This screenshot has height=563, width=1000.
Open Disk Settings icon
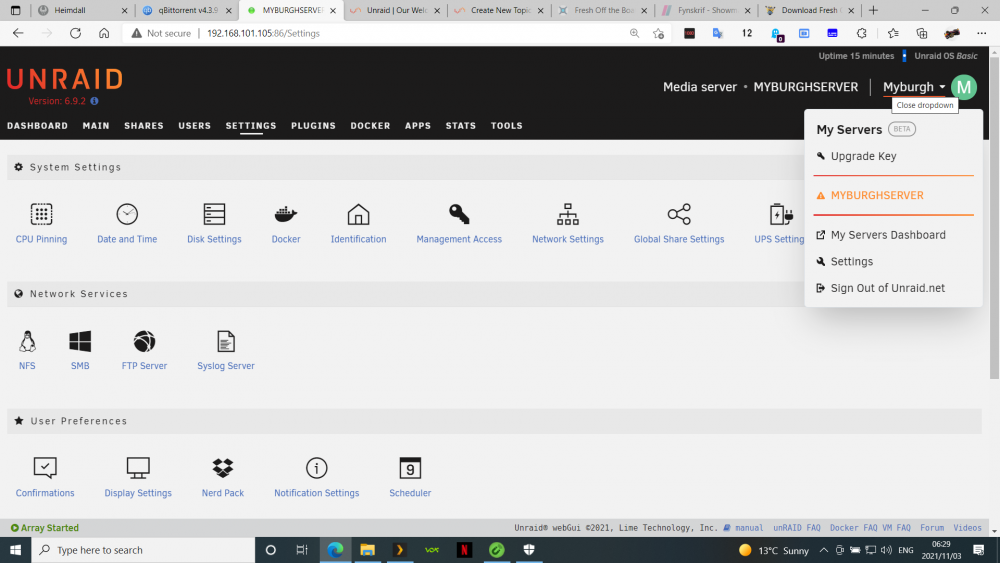(x=214, y=214)
